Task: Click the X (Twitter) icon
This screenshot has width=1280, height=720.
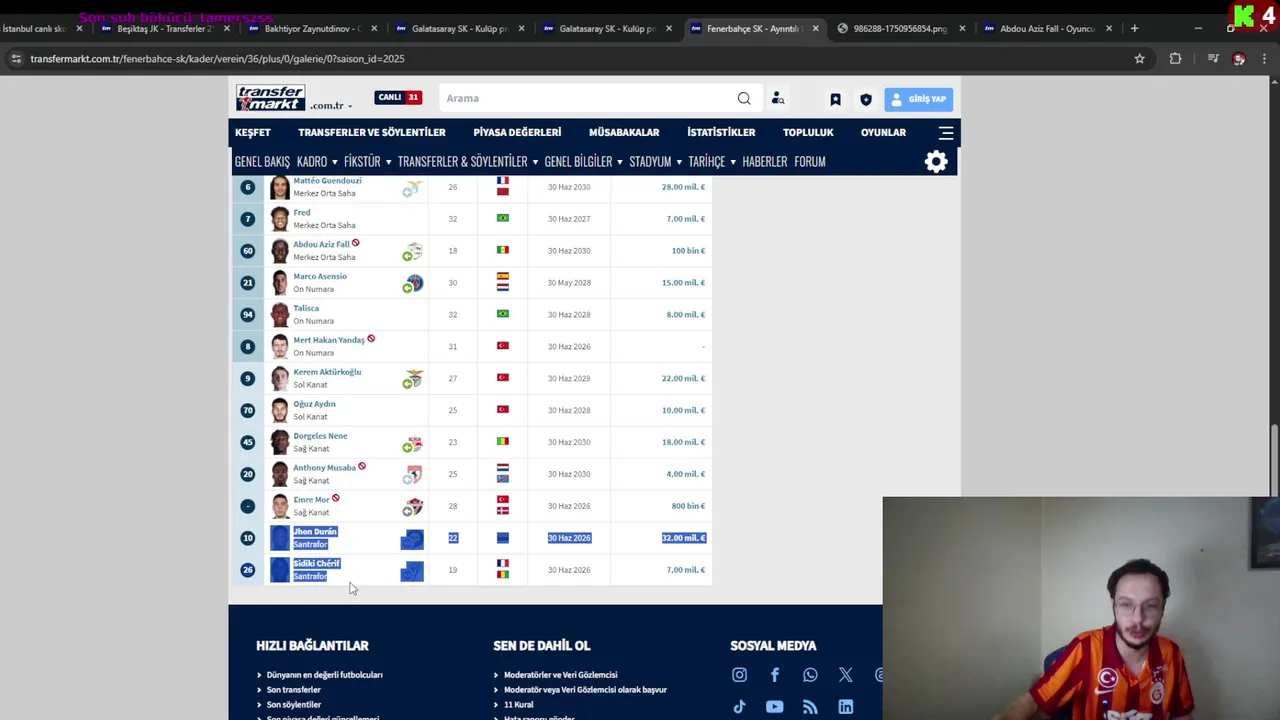Action: [x=846, y=675]
